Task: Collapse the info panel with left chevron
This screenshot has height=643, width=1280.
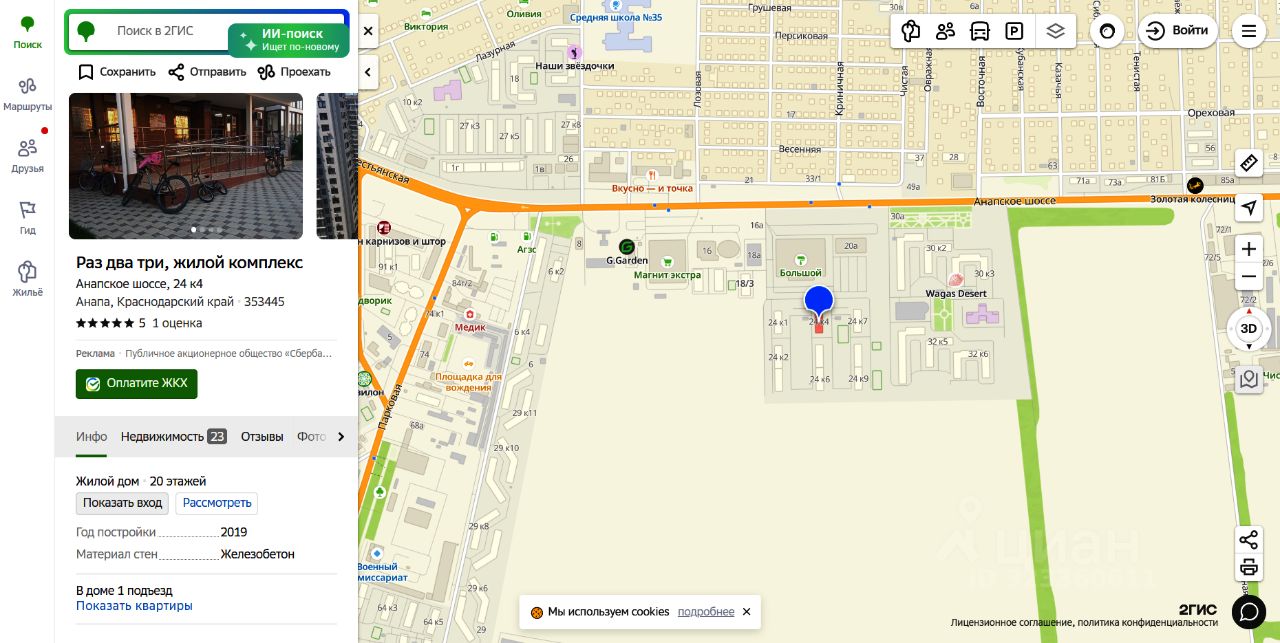Action: point(368,72)
